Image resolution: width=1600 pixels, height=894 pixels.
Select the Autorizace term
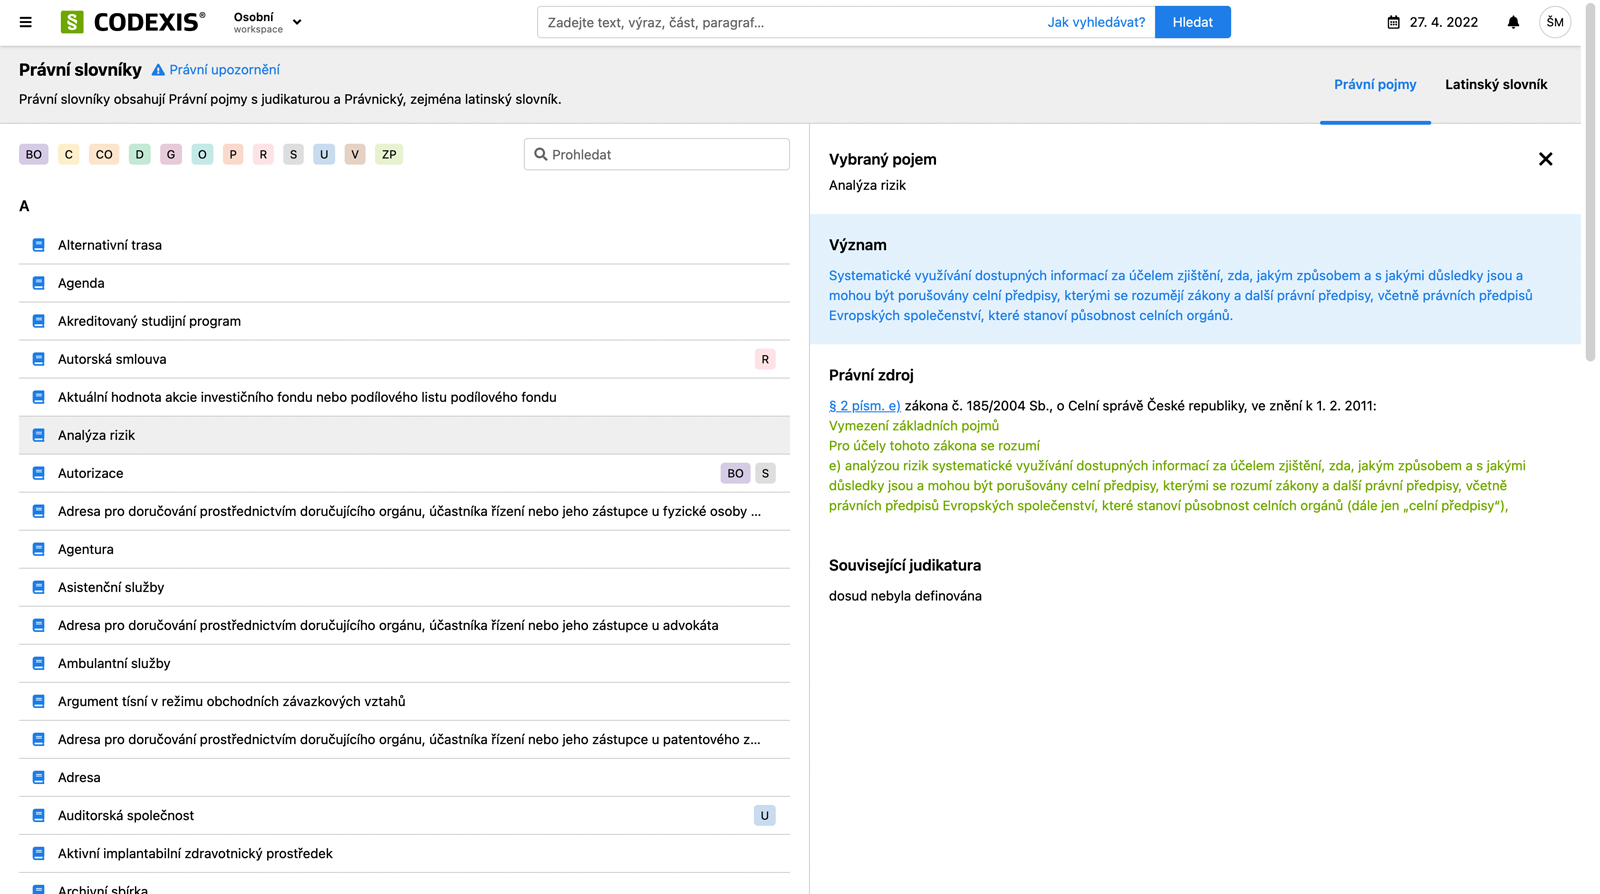[91, 473]
